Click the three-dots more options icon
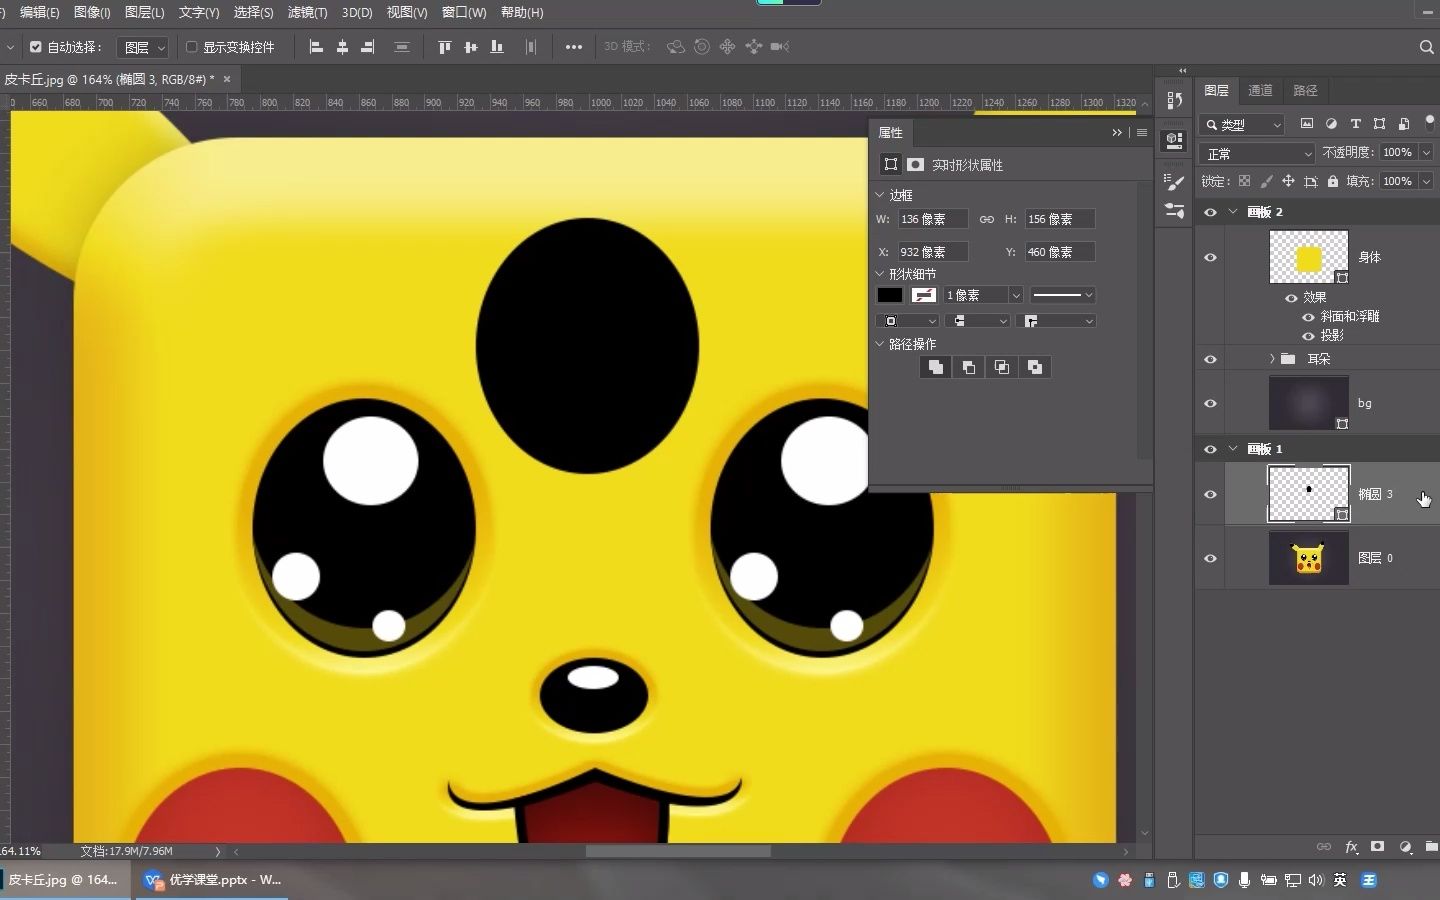Viewport: 1440px width, 900px height. 573,47
